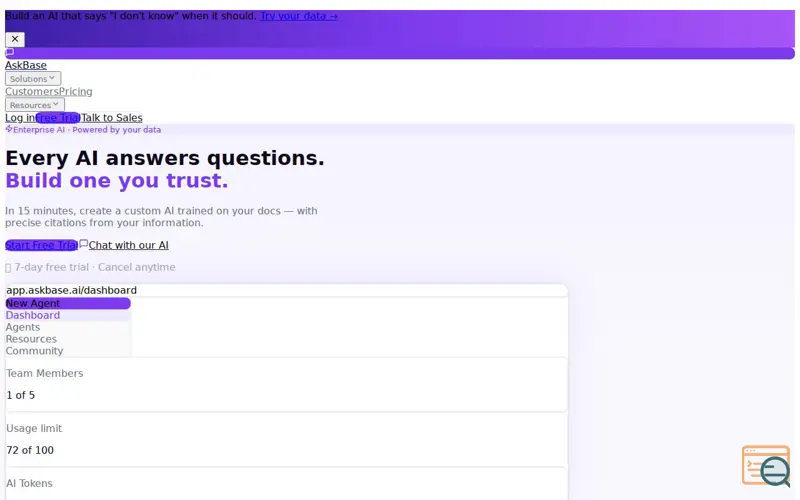
Task: Click the Team Members label
Action: 44,373
